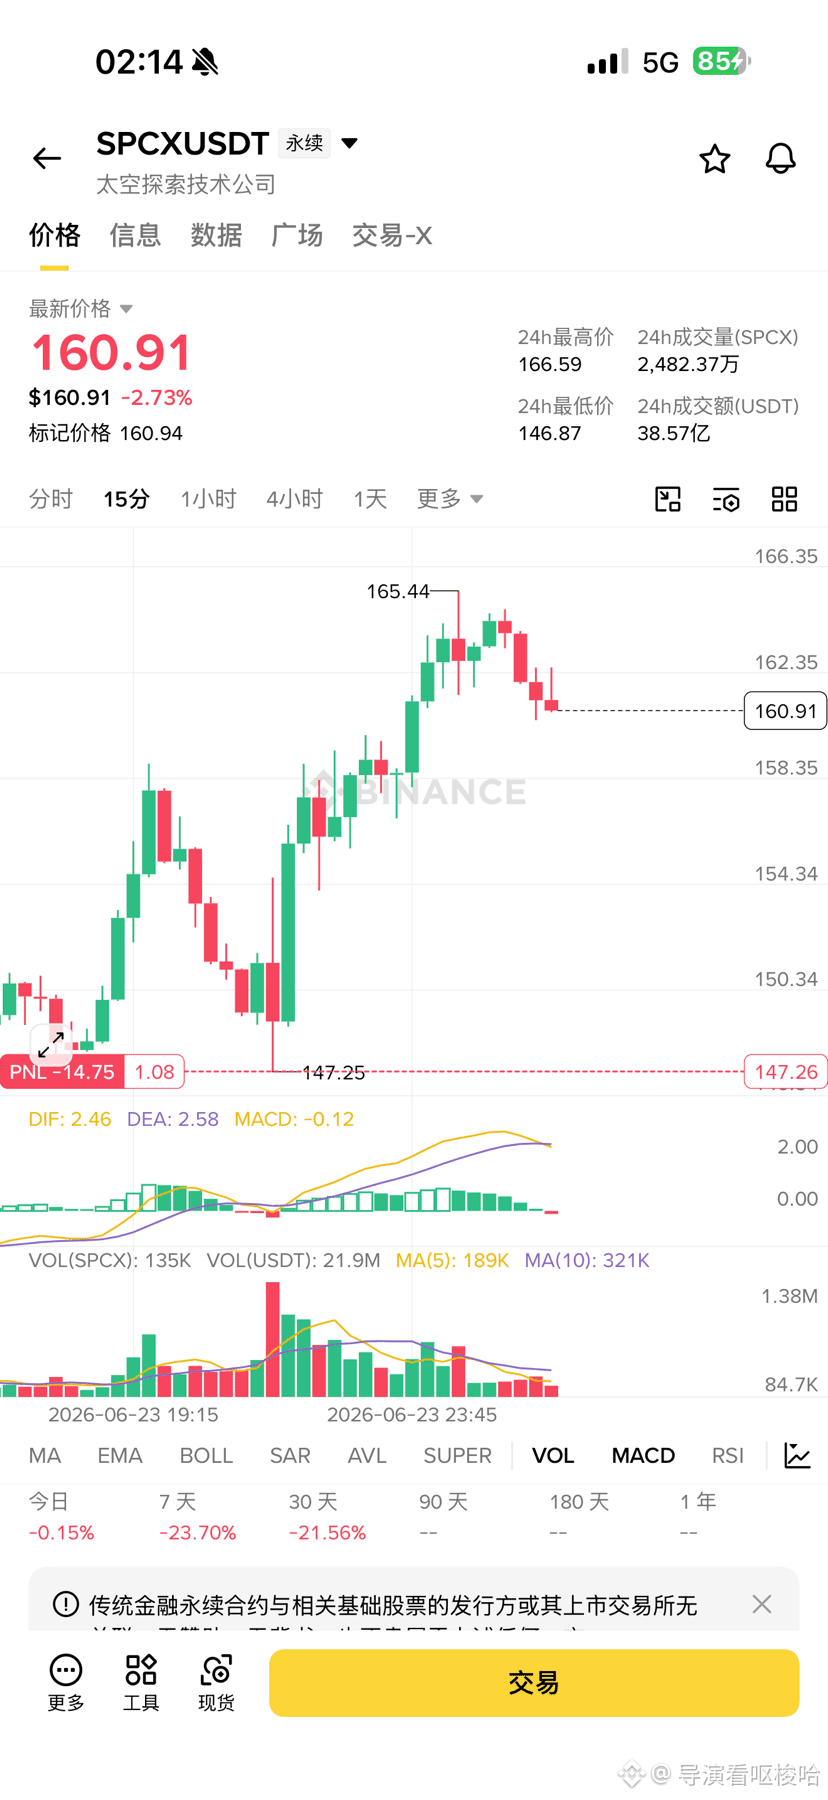Tap the 标记价格 160.94 text

click(106, 433)
